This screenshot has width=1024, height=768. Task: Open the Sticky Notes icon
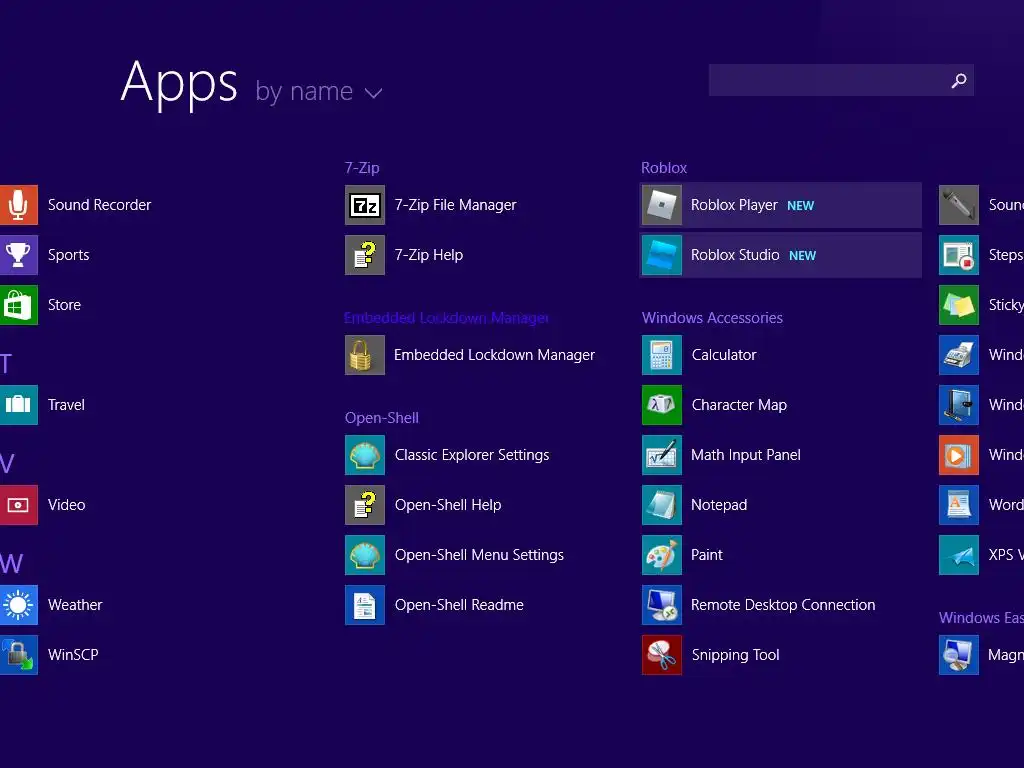pos(959,305)
